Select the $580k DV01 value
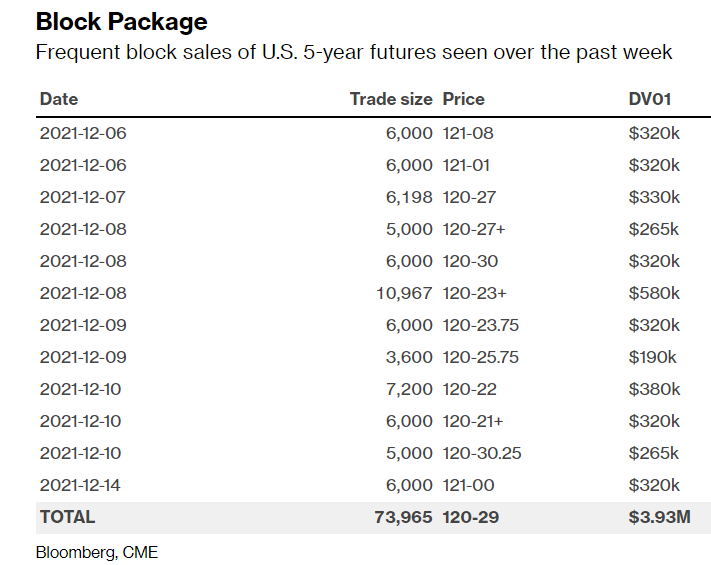711x565 pixels. tap(654, 293)
